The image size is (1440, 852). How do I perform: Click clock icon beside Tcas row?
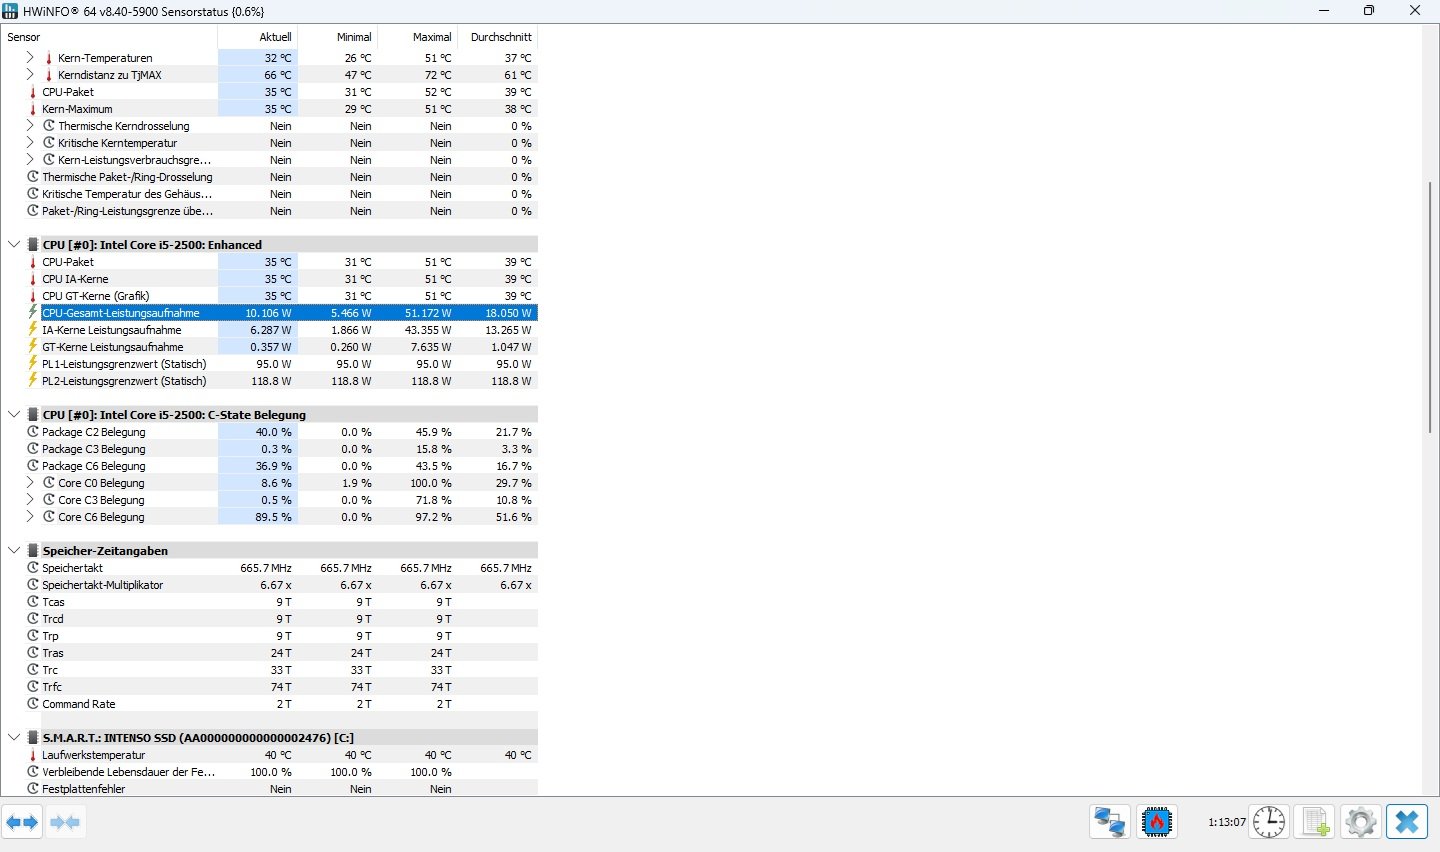tap(33, 602)
